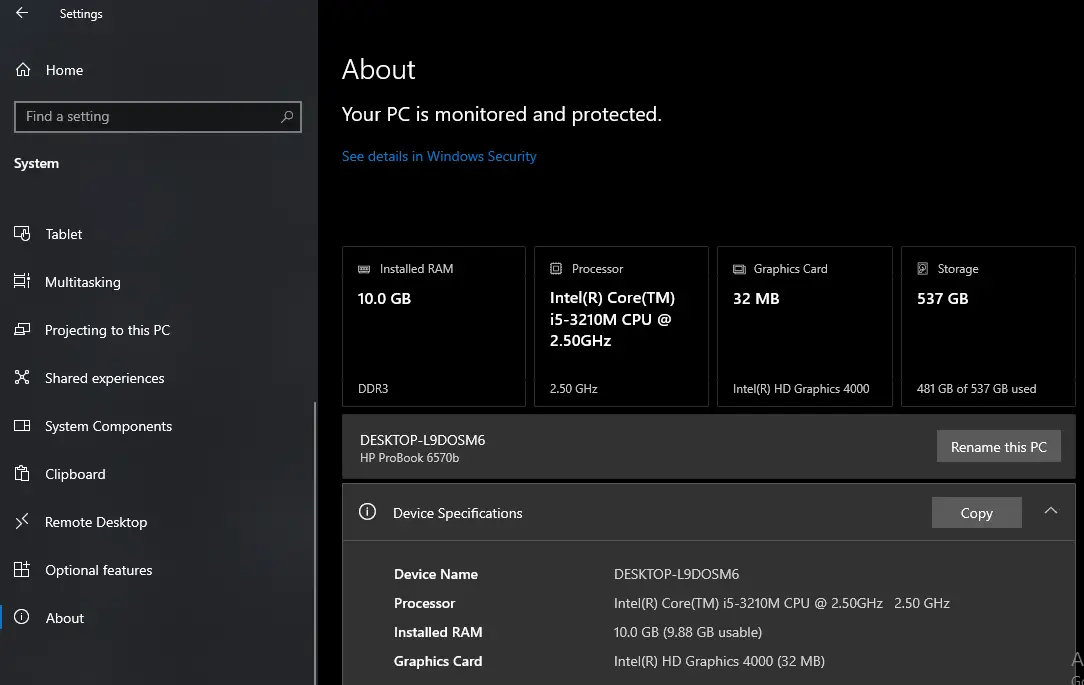Open the System Components page

point(108,426)
